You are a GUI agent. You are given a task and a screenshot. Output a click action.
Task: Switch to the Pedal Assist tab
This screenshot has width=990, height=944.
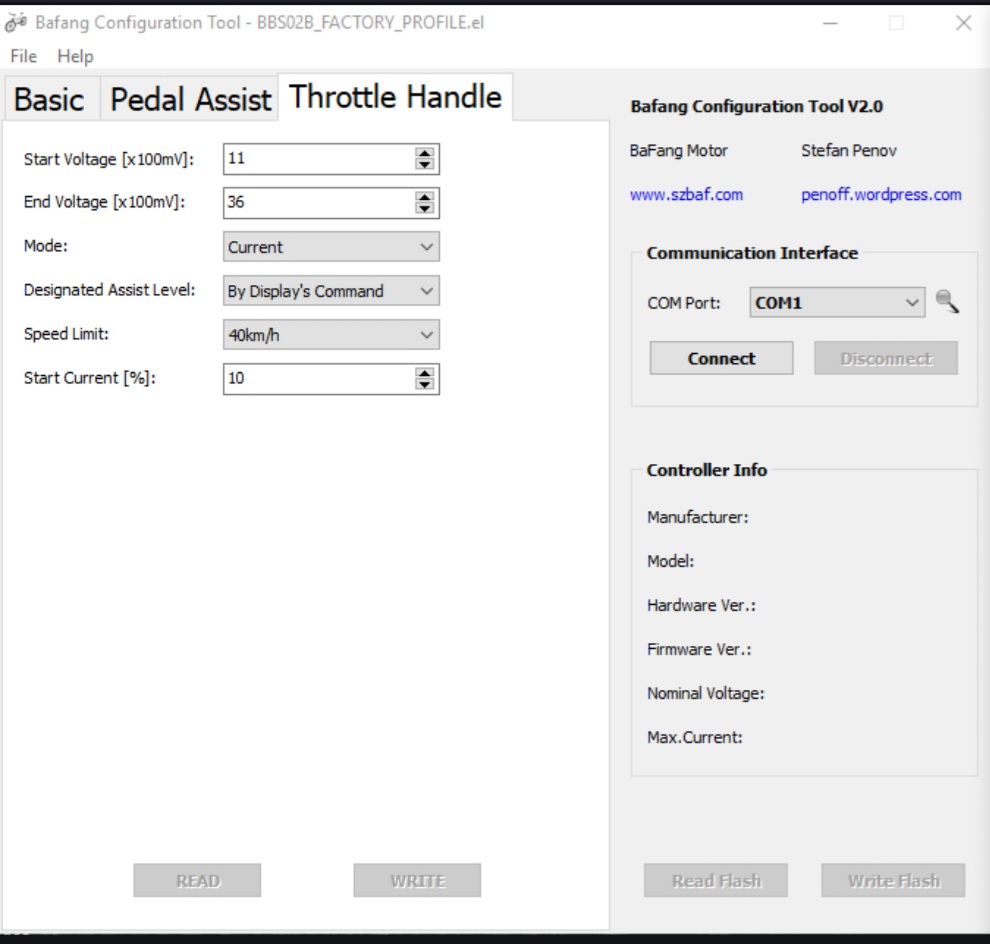(190, 99)
